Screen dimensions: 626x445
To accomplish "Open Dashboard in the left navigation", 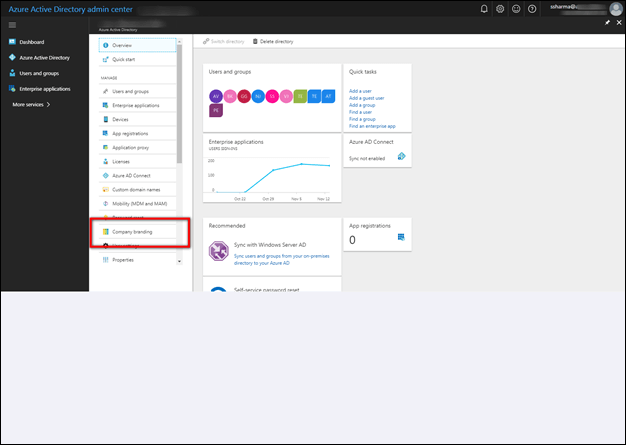I will tap(32, 42).
